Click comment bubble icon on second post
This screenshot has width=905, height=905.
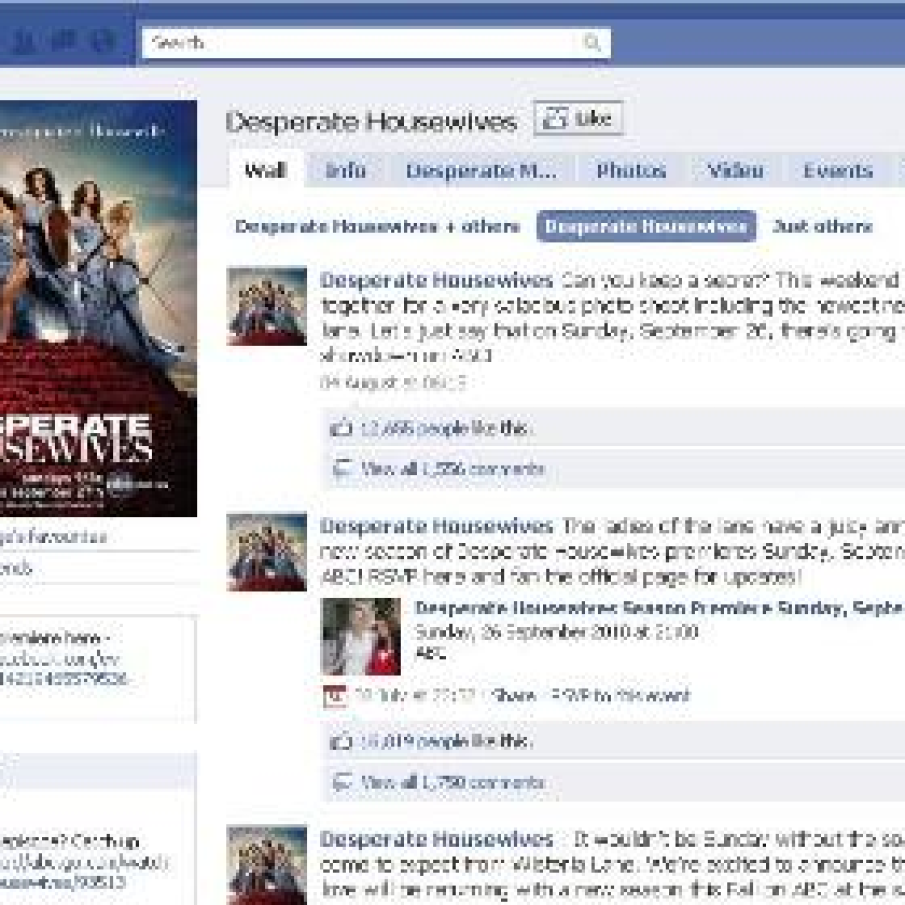(x=342, y=782)
